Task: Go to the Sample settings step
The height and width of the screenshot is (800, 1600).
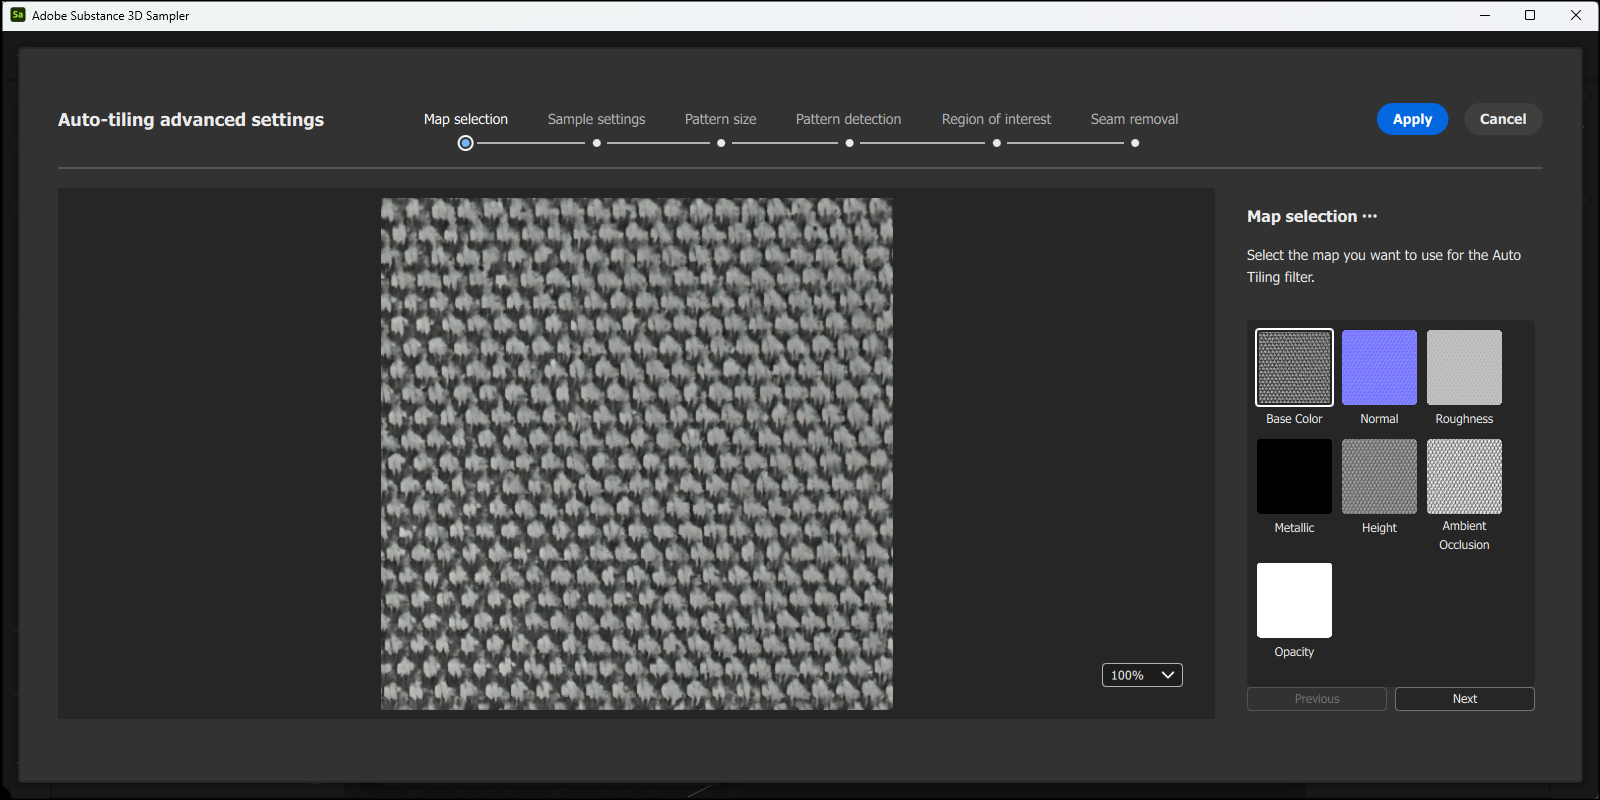Action: (596, 119)
